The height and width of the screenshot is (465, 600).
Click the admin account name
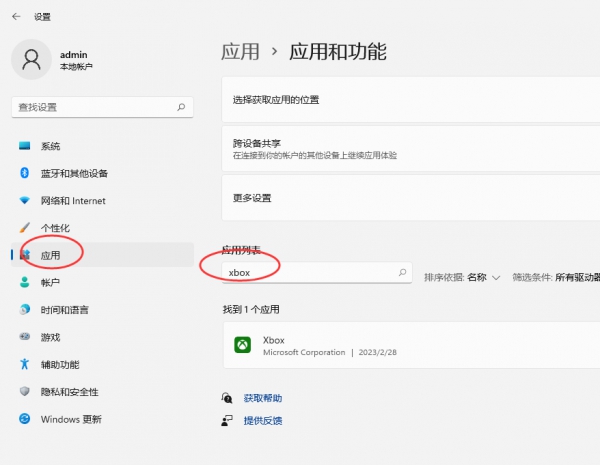[73, 55]
